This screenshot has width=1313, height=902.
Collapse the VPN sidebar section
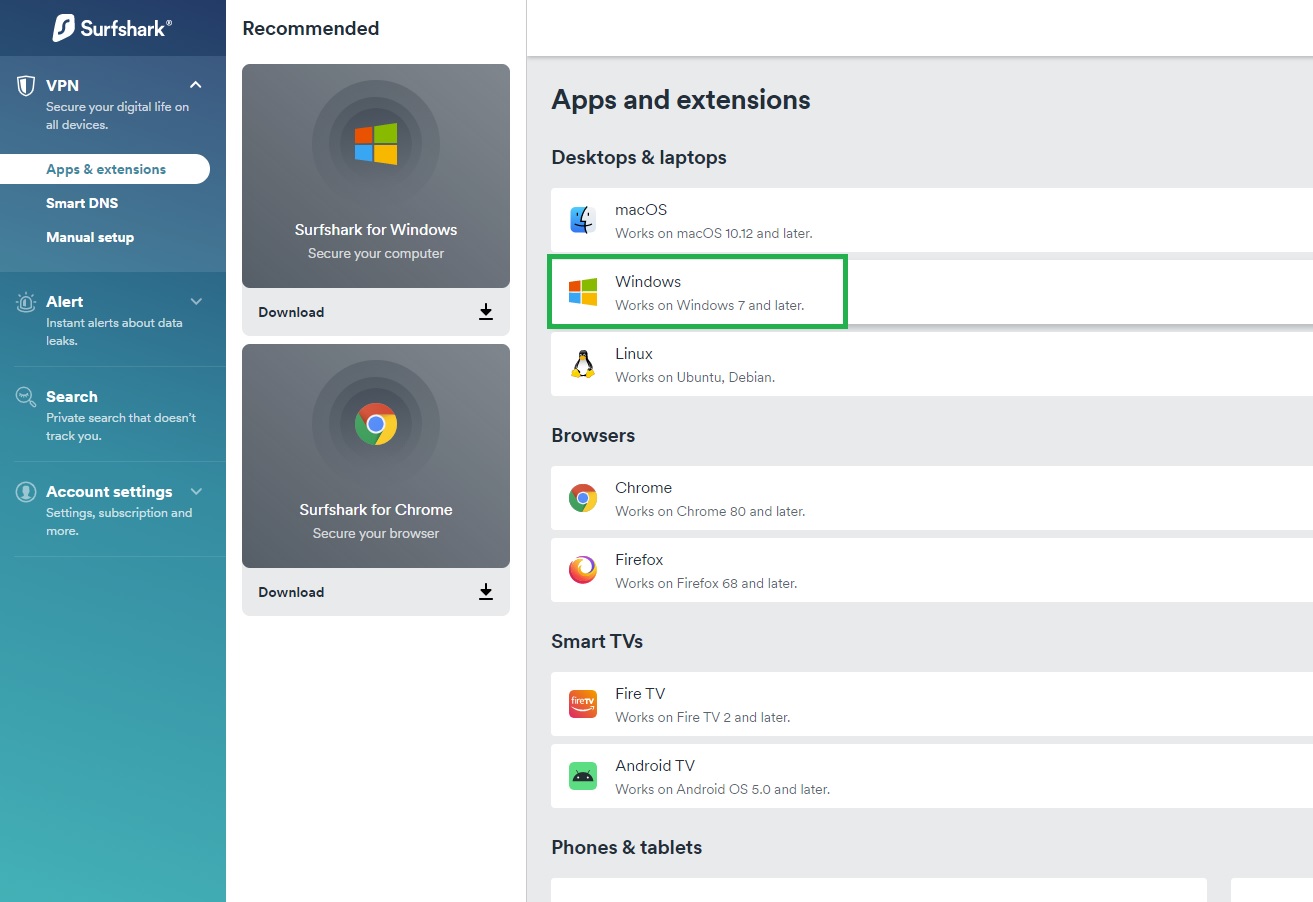coord(196,85)
